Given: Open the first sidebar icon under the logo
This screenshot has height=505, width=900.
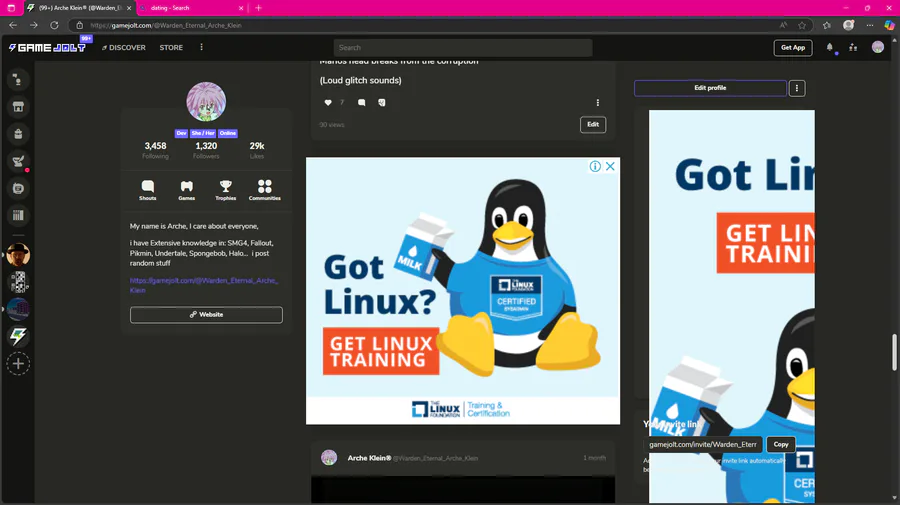Looking at the screenshot, I should point(18,80).
